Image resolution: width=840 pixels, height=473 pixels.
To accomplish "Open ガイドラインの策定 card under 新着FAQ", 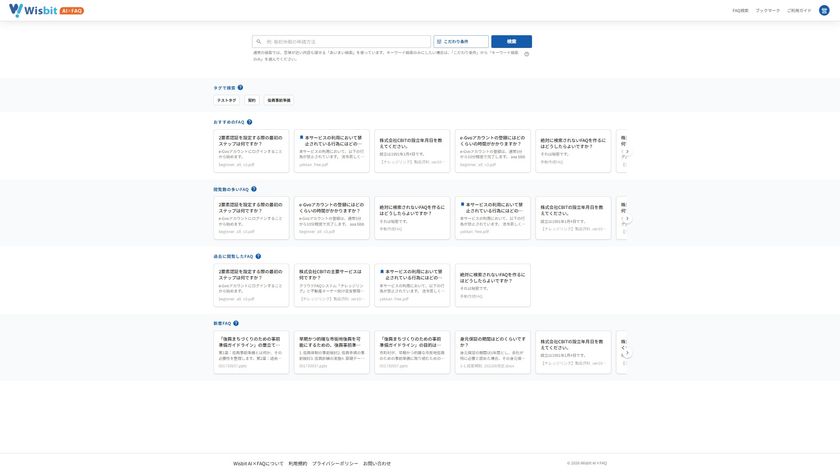I will pyautogui.click(x=251, y=352).
